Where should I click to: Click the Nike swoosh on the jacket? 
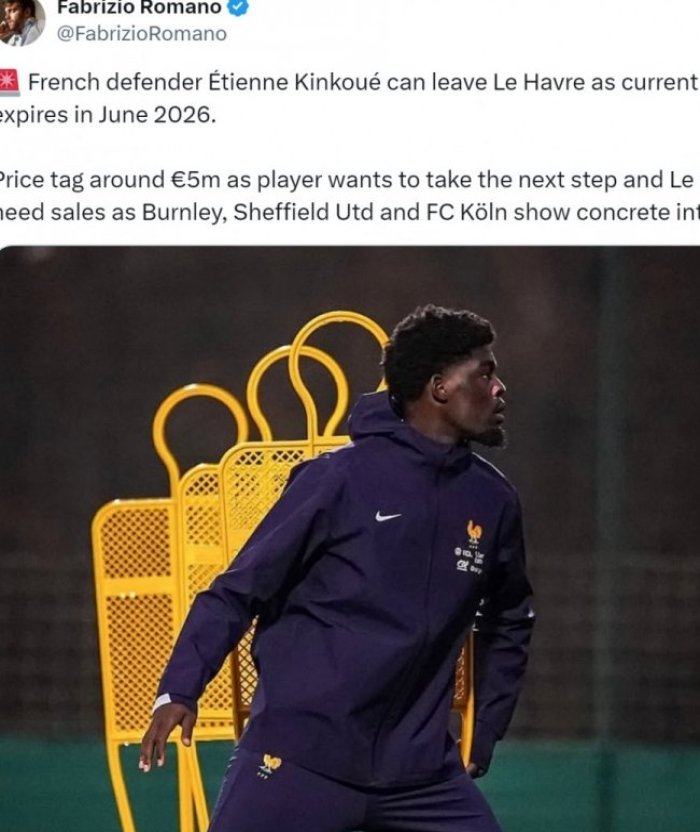point(388,516)
